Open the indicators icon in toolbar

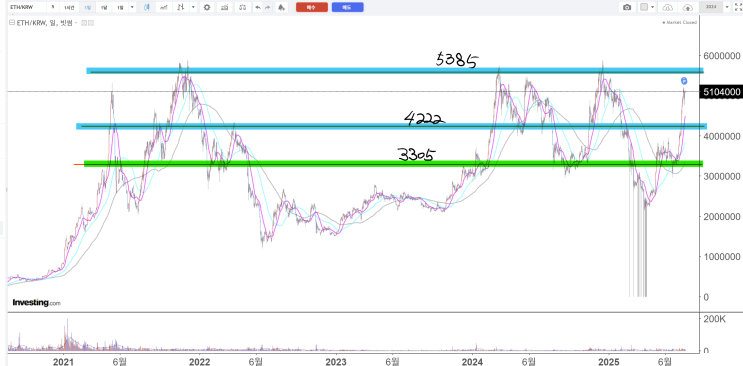226,7
